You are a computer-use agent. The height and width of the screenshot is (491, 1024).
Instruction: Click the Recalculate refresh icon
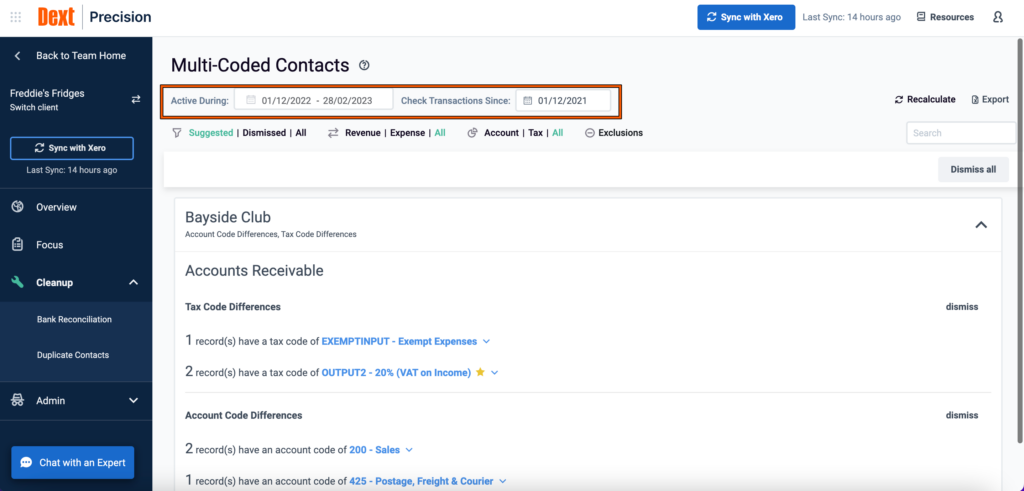[x=899, y=100]
